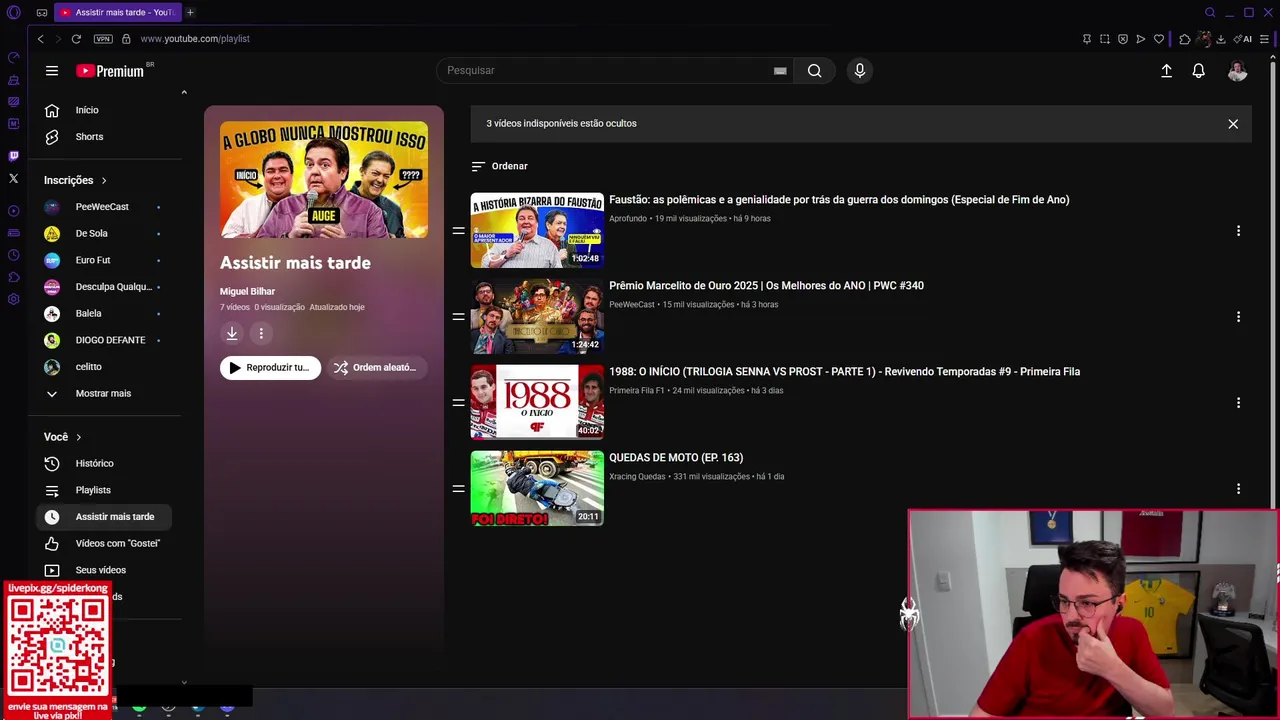Open Seus vídeos in the sidebar
Viewport: 1280px width, 720px height.
[103, 570]
